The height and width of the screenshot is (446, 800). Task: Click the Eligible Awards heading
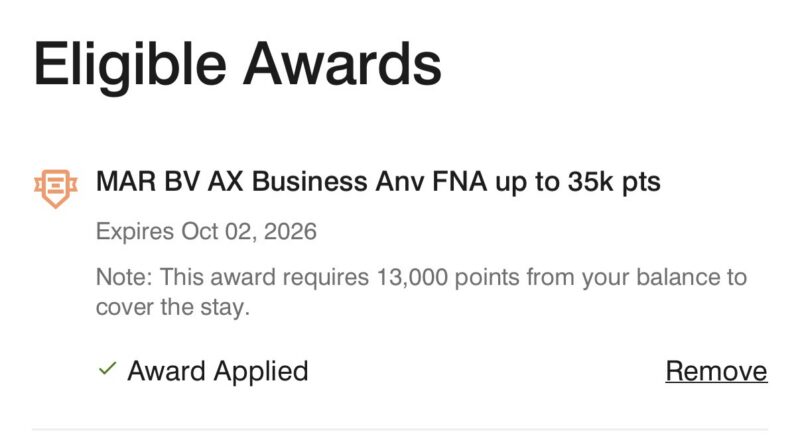coord(237,64)
